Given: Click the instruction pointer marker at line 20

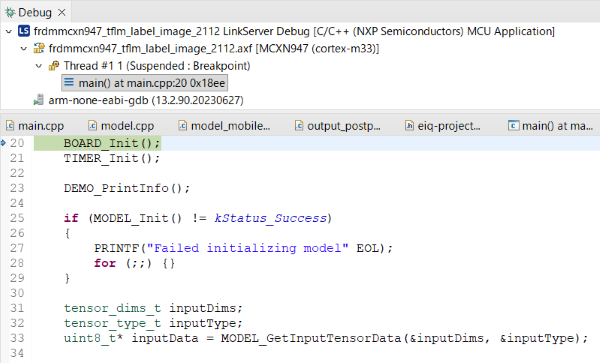Looking at the screenshot, I should coord(3,143).
